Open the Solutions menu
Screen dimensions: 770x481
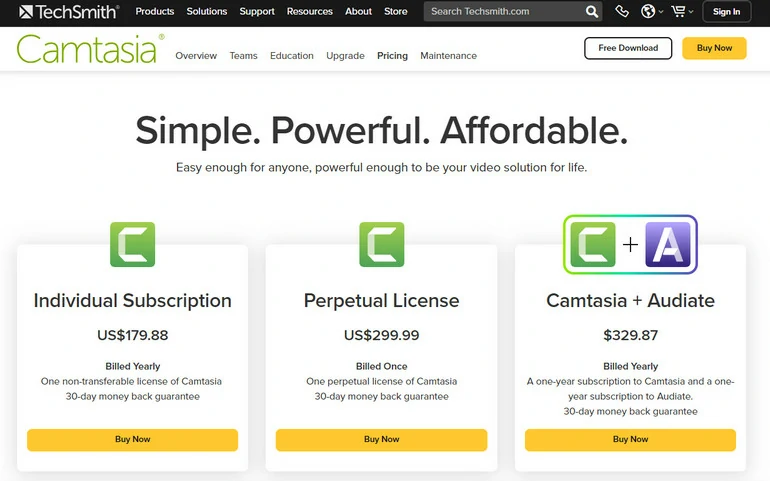coord(207,11)
